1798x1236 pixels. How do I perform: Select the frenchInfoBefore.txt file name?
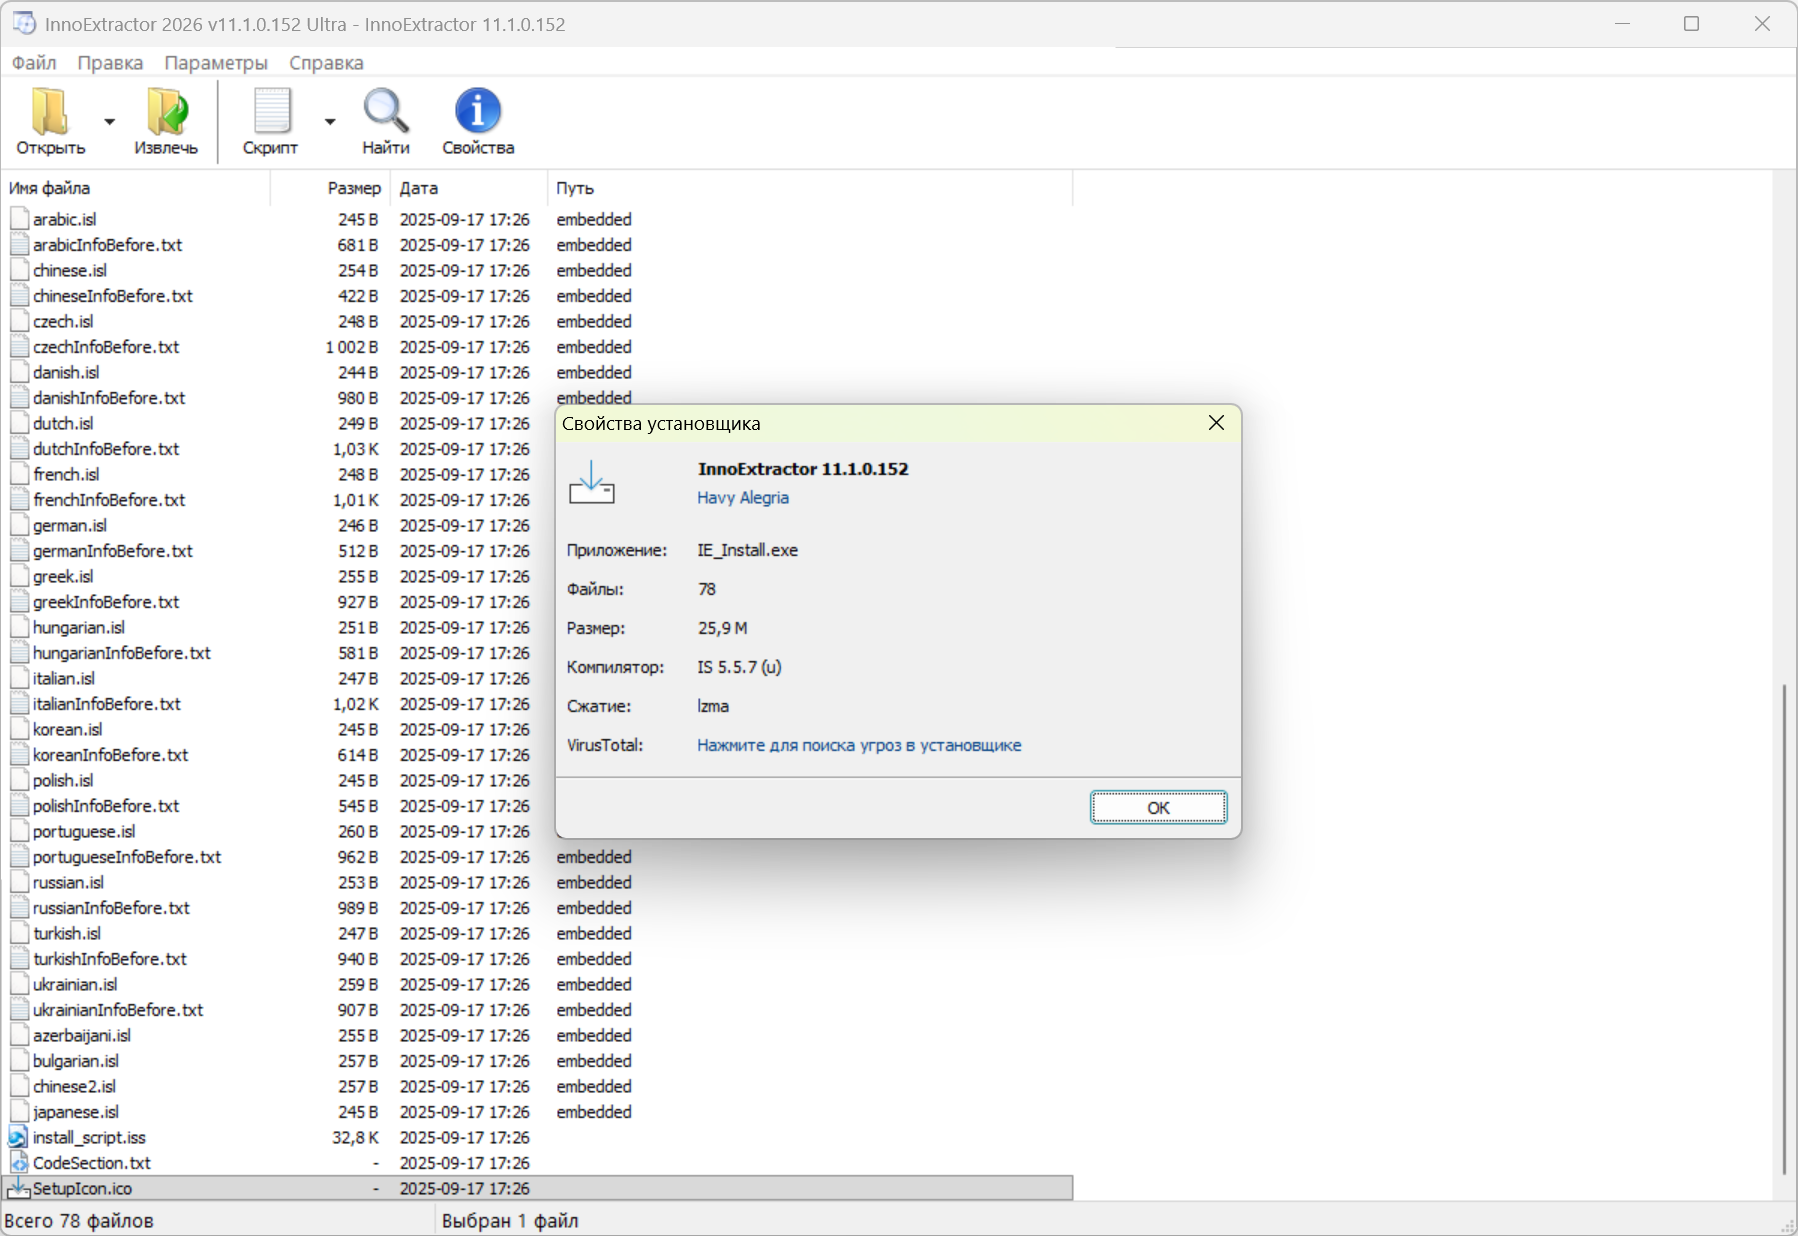109,500
